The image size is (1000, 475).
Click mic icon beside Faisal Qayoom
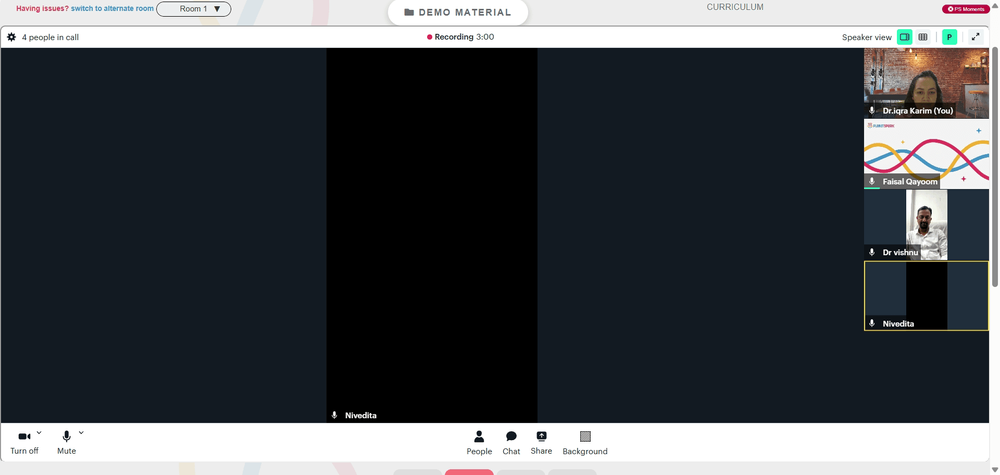(872, 182)
